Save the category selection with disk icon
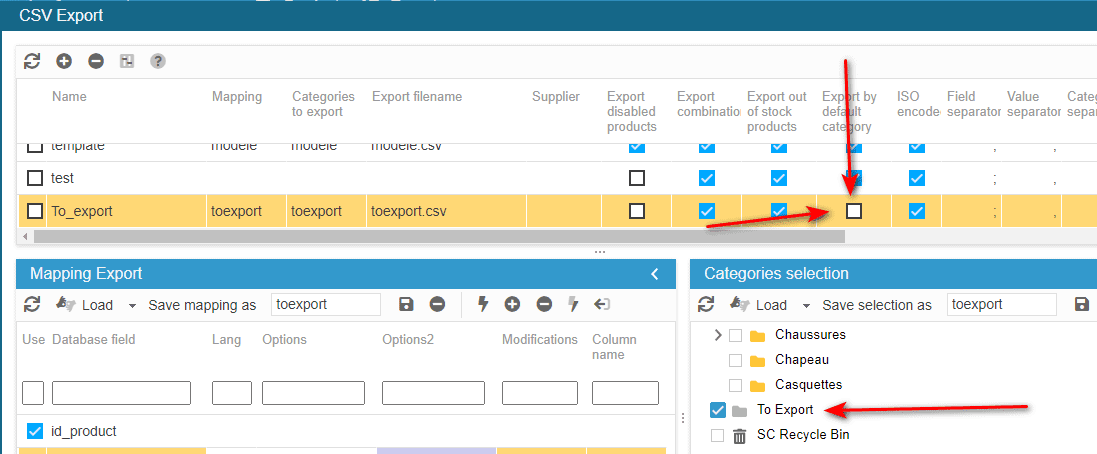Screen dimensions: 1097x454 tap(1081, 304)
